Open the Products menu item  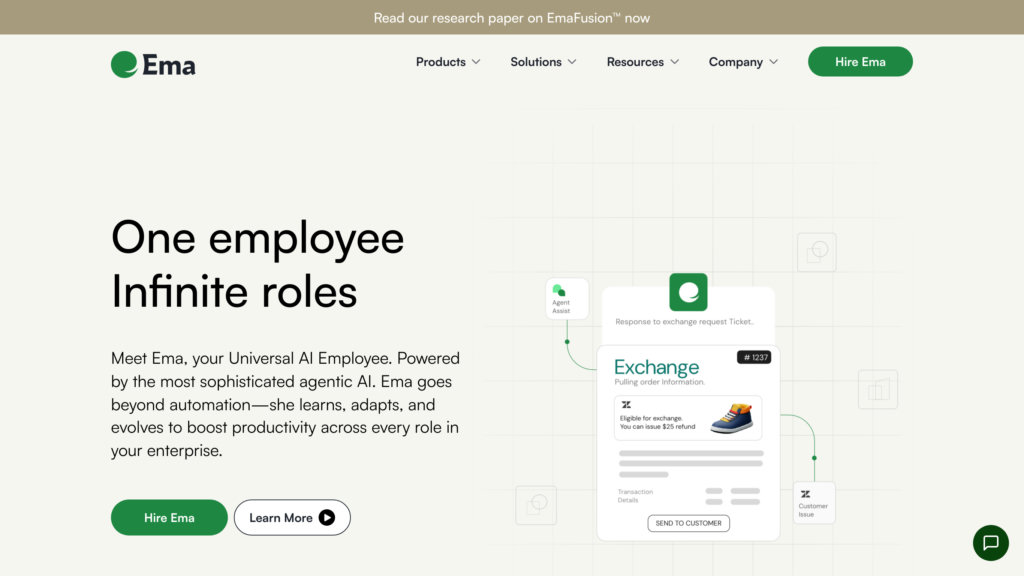pyautogui.click(x=441, y=62)
